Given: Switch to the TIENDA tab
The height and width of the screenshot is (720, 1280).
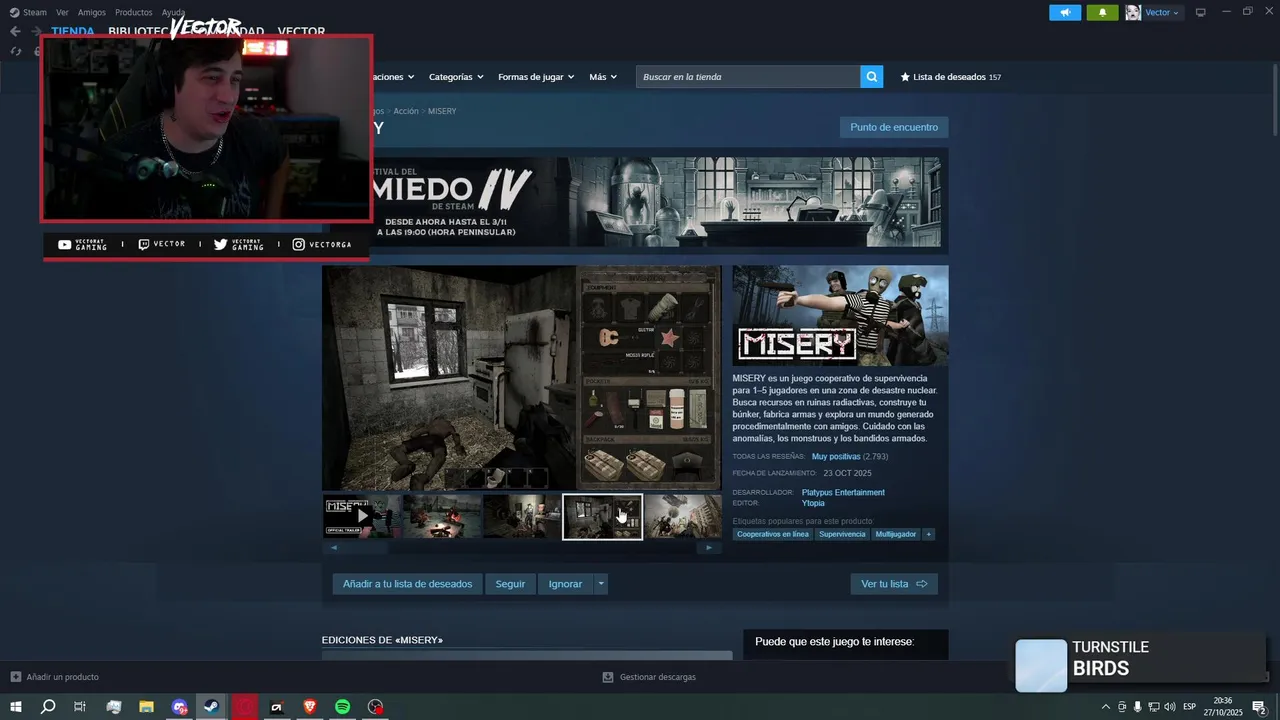Looking at the screenshot, I should (x=73, y=31).
